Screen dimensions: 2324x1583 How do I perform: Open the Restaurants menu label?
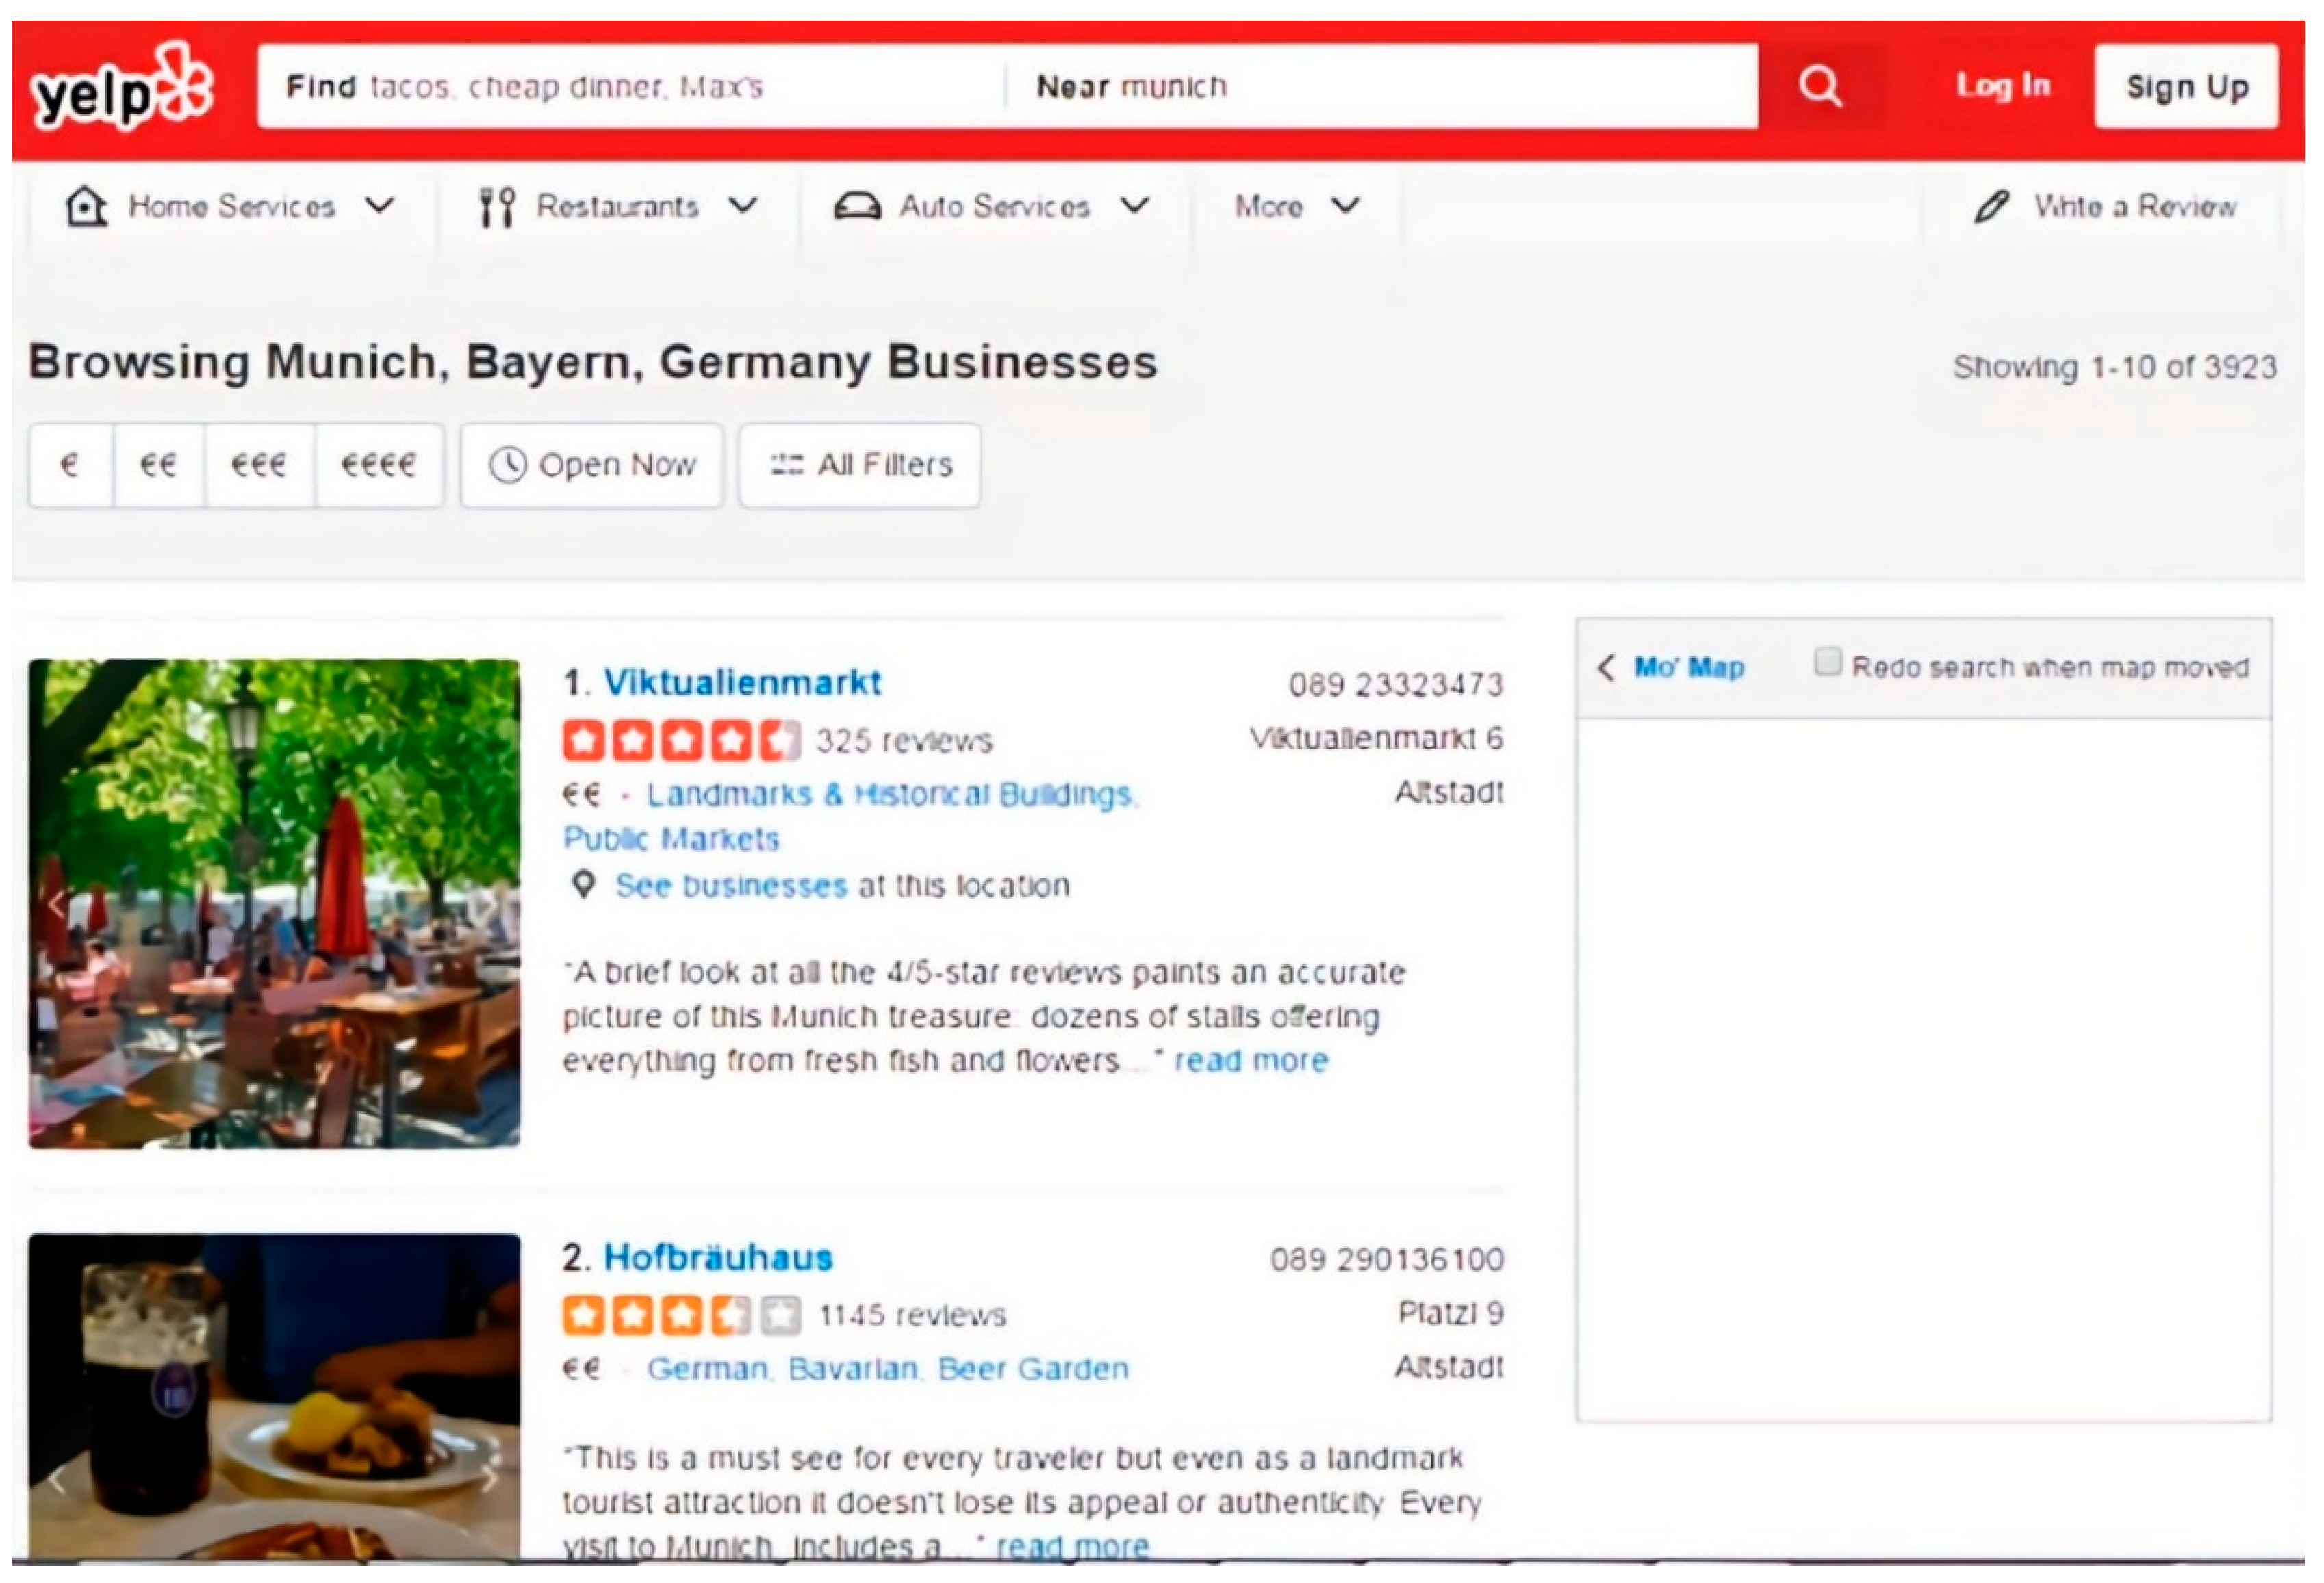[617, 207]
